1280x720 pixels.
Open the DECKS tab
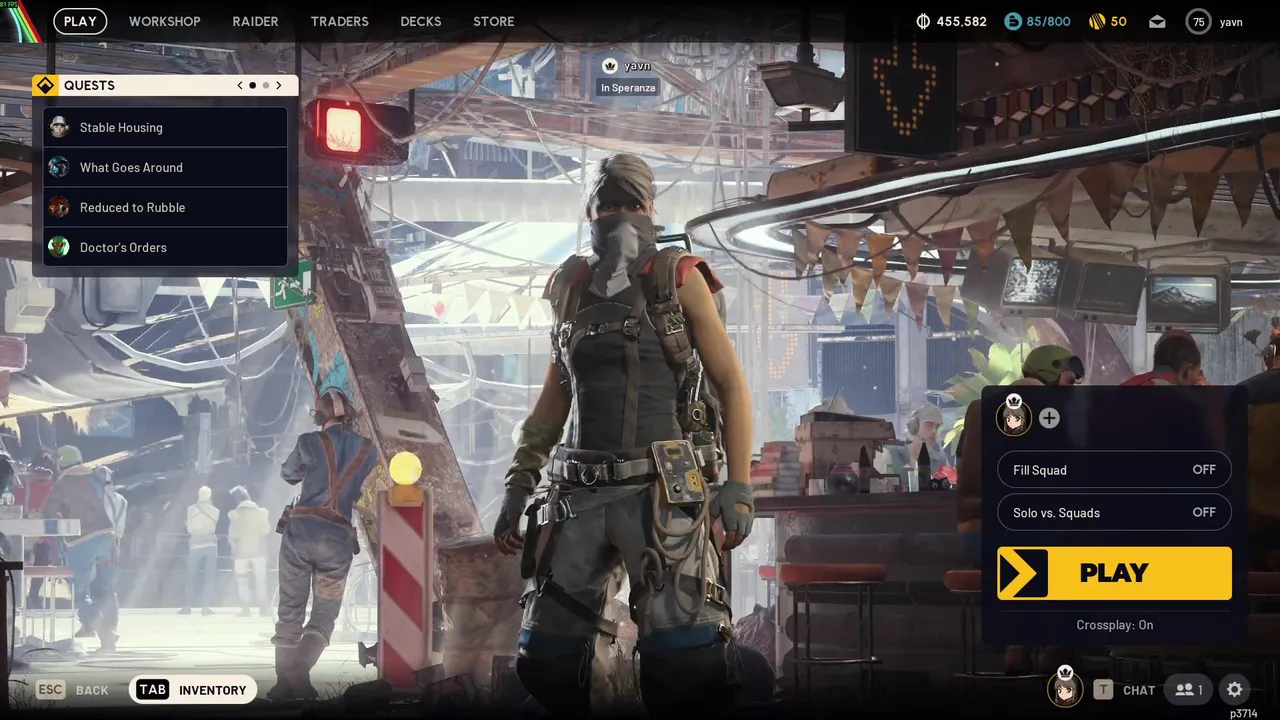coord(421,21)
